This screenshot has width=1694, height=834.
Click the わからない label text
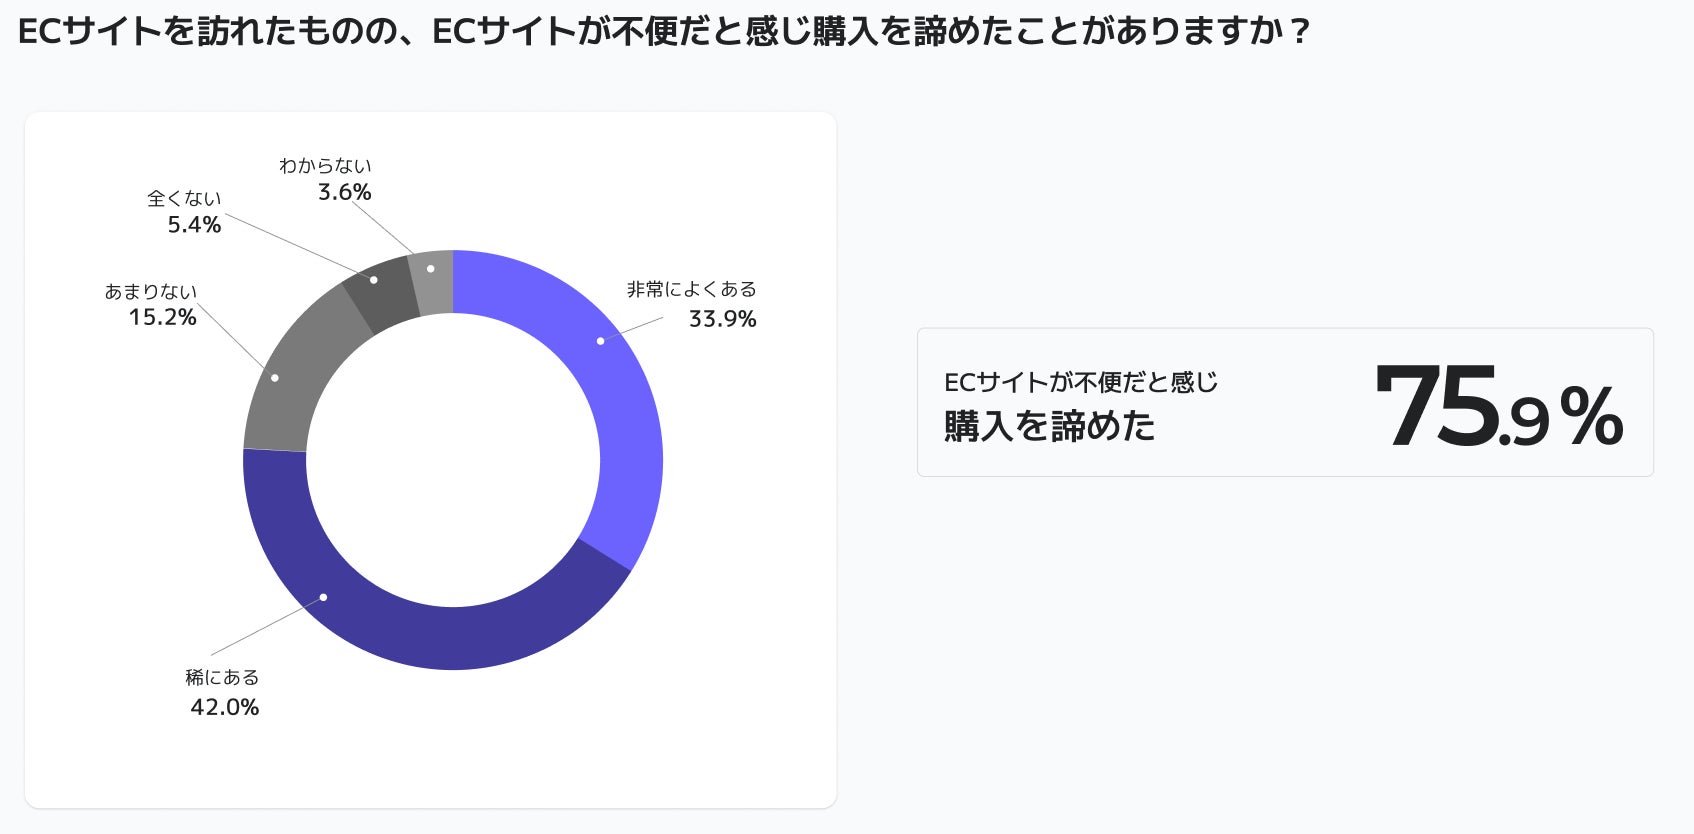point(325,165)
